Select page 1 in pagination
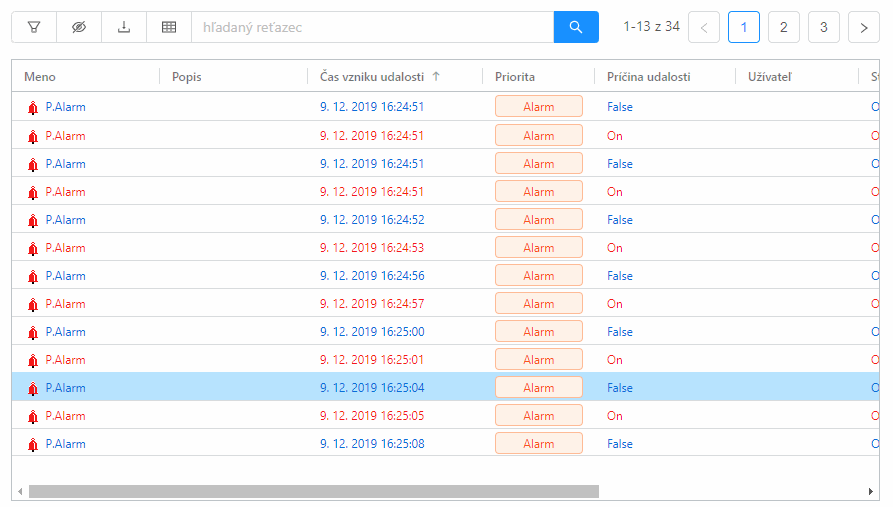Viewport: 893px width, 507px height. (744, 27)
